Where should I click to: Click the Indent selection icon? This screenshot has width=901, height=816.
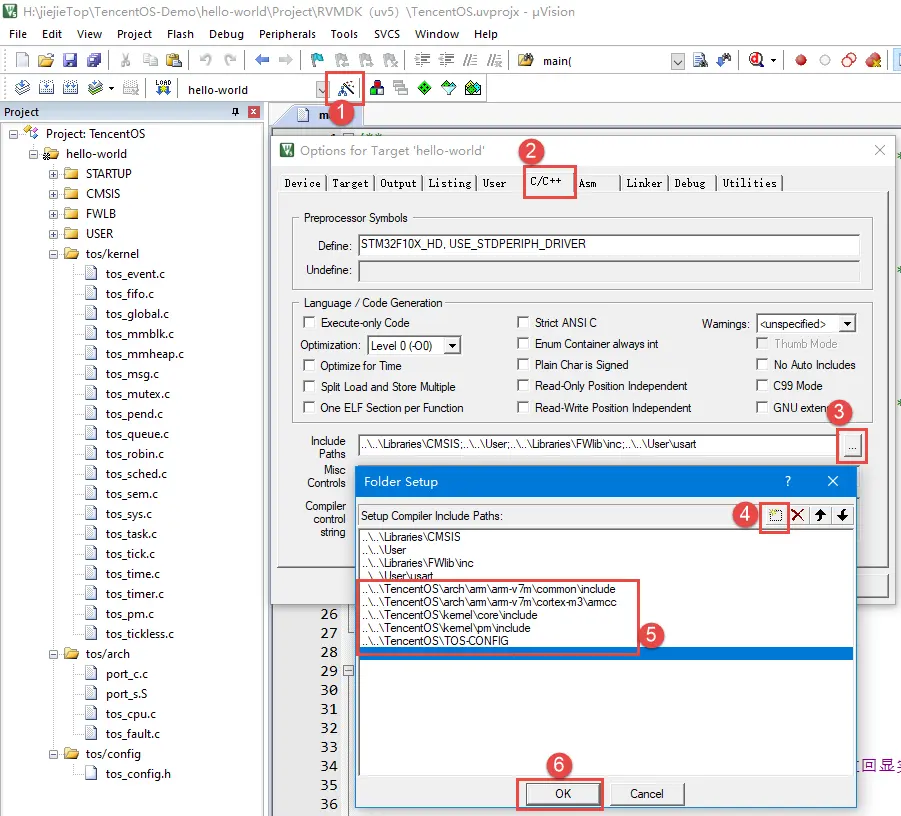[x=422, y=60]
